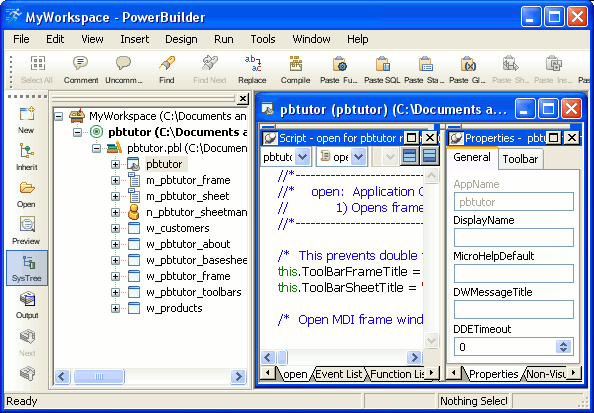
Task: Collapse the MyWorkspace tree node
Action: [x=59, y=116]
